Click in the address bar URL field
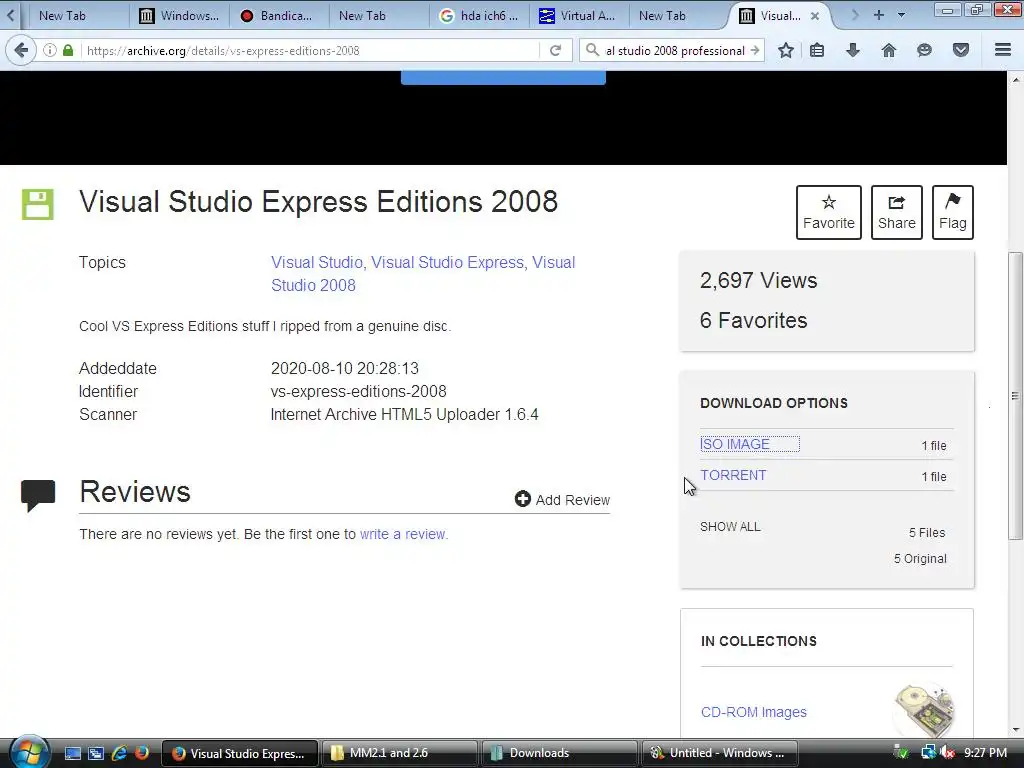Image resolution: width=1024 pixels, height=768 pixels. click(310, 50)
